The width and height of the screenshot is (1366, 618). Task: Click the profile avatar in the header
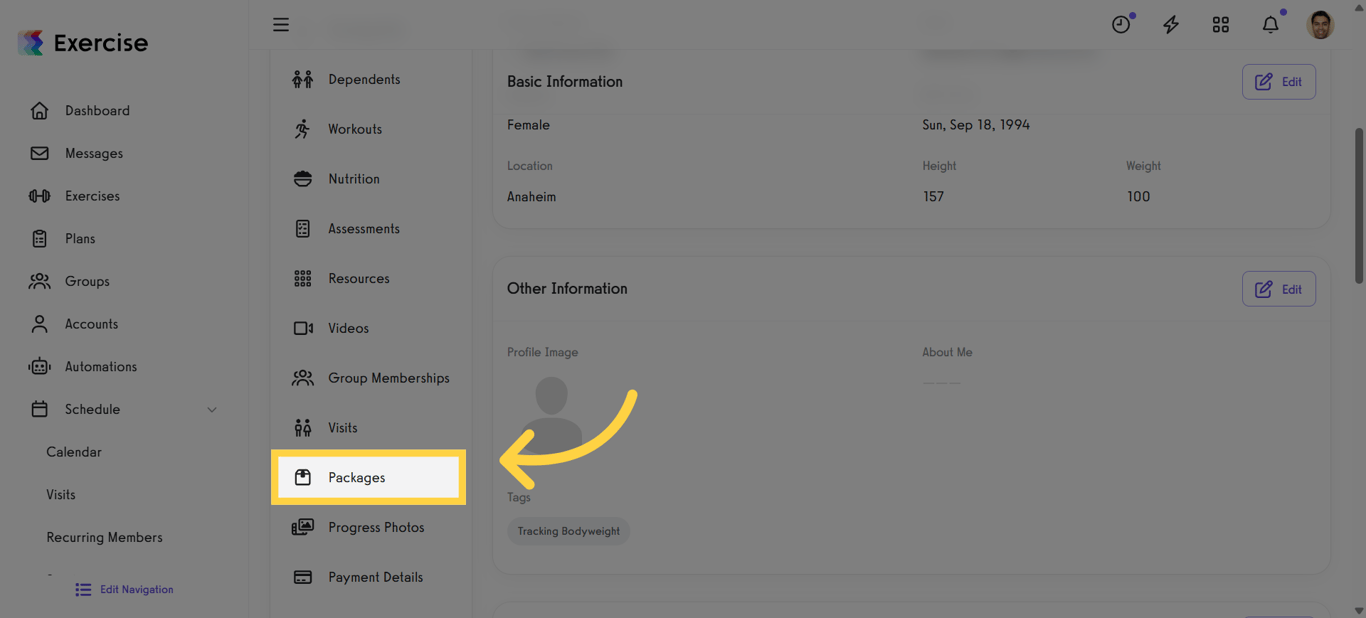(1320, 24)
